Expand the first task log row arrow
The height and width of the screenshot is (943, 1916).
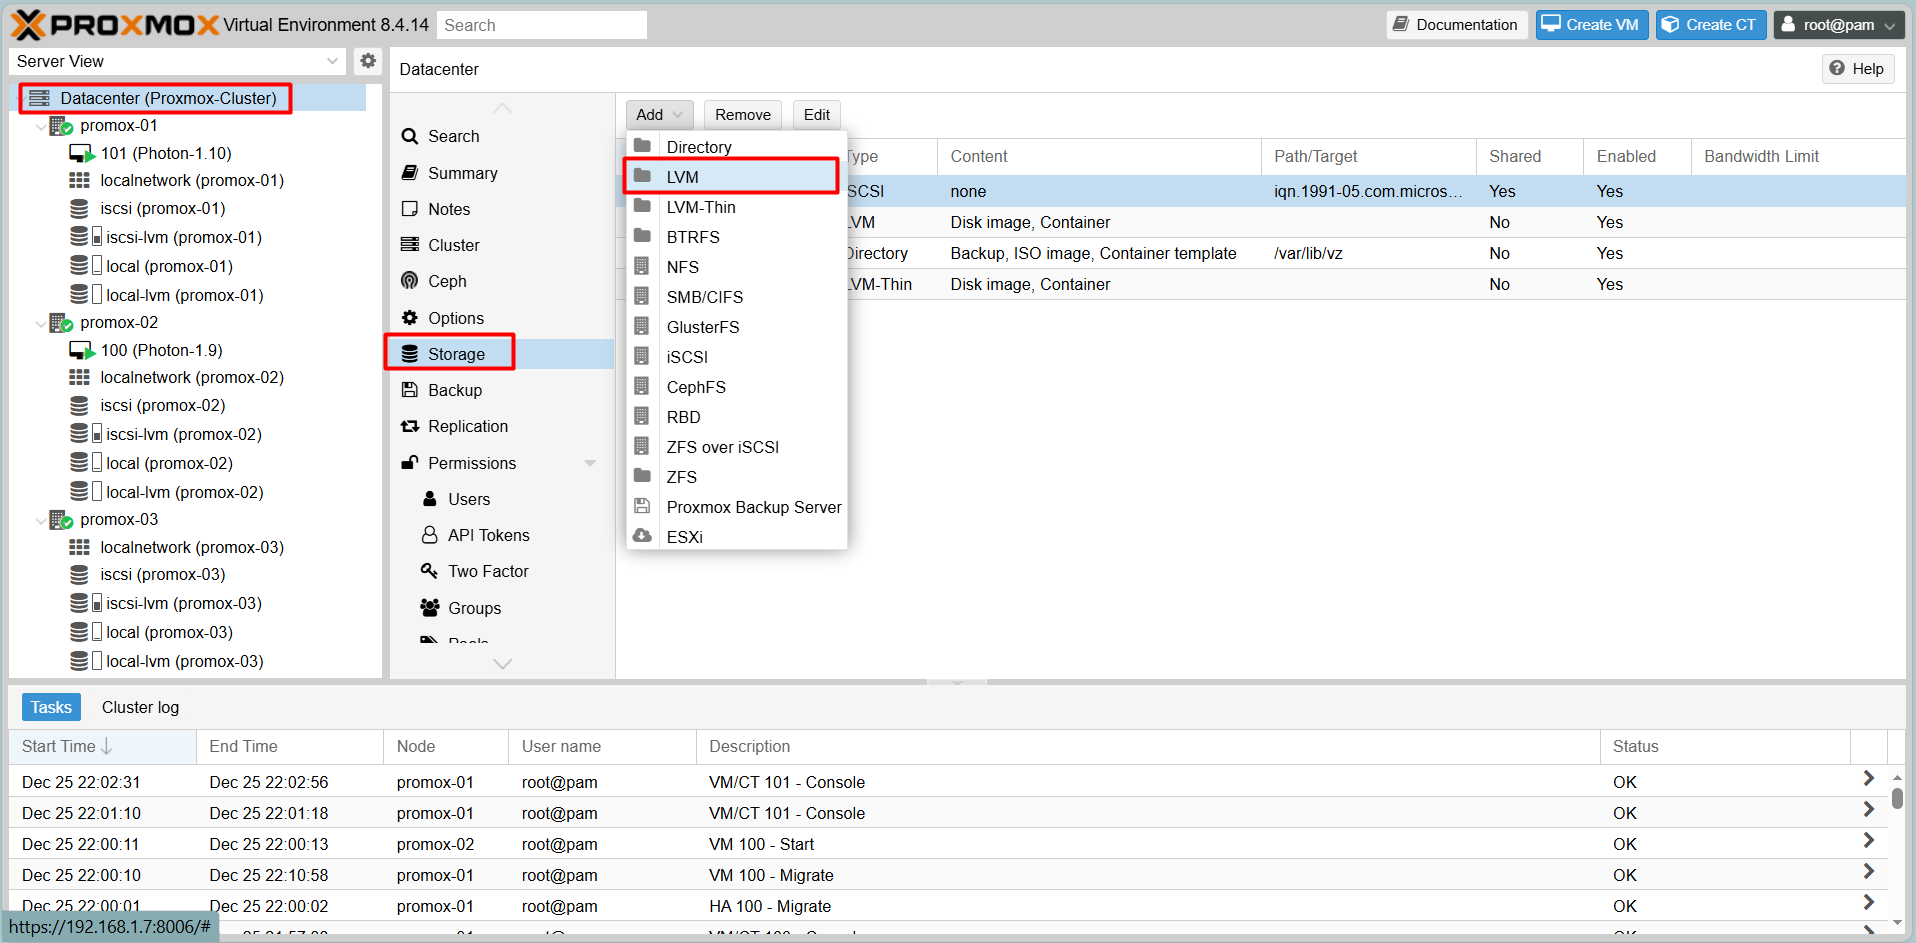coord(1867,779)
